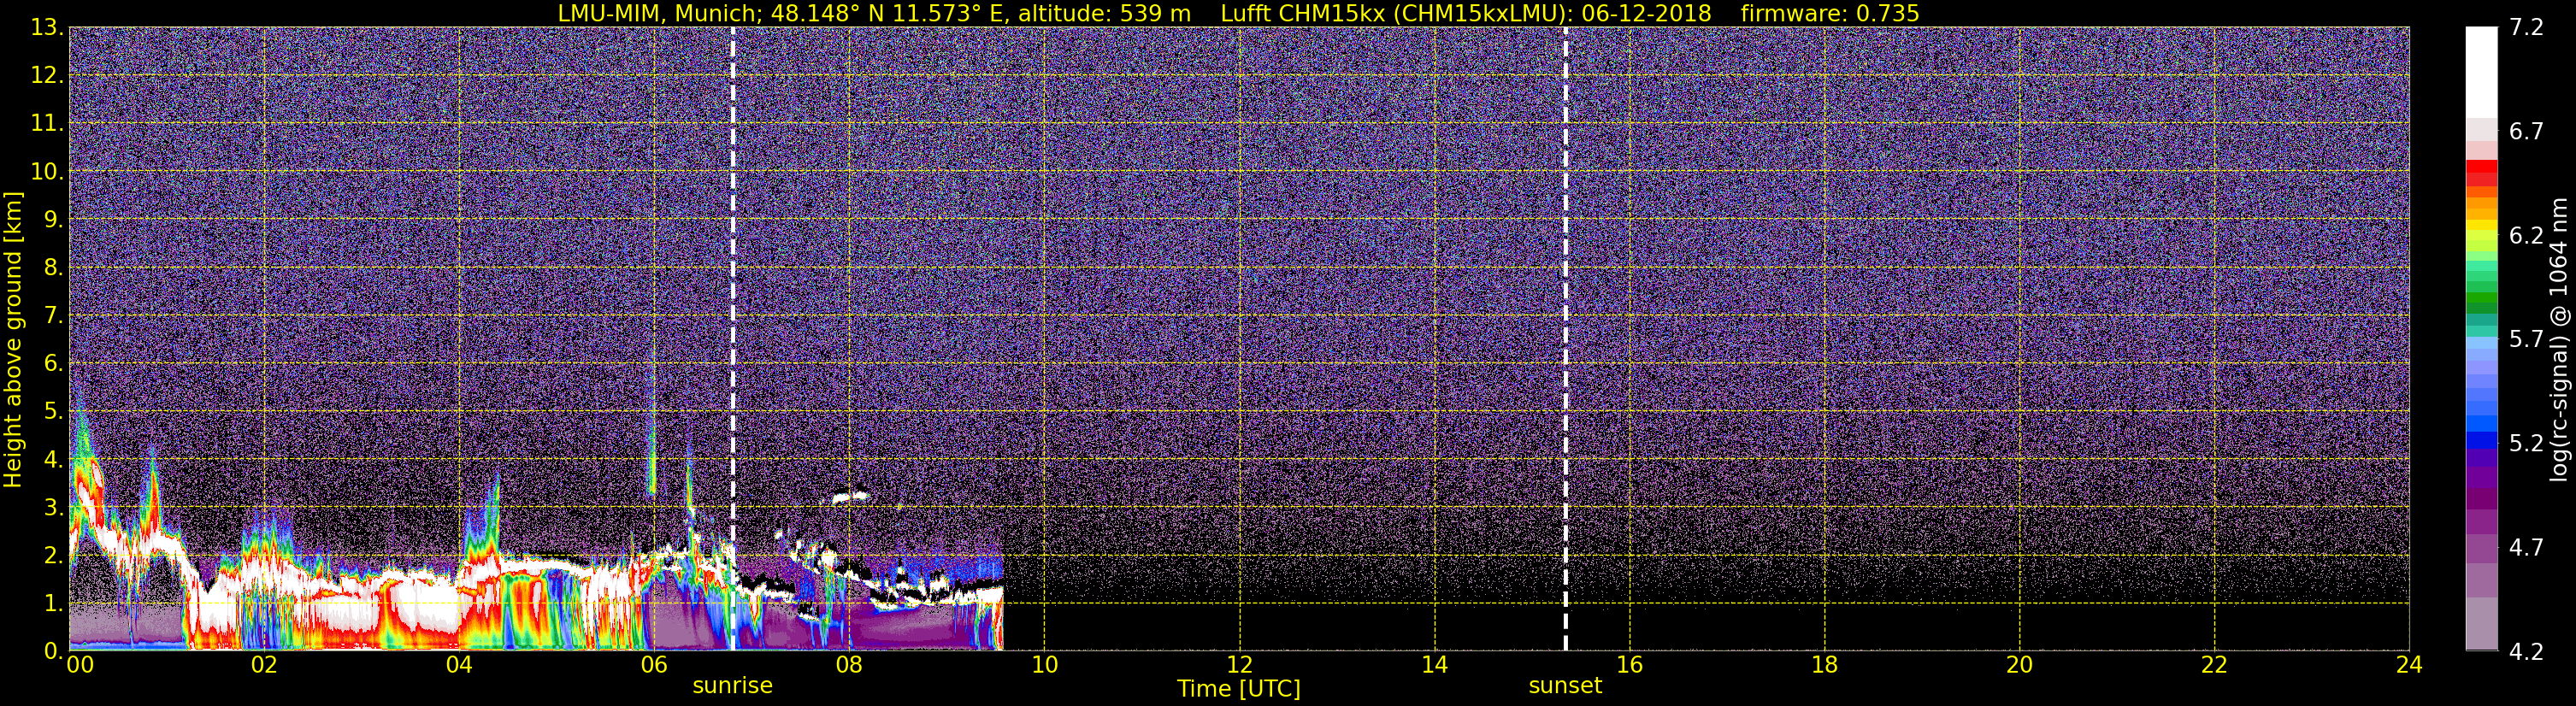Click the colorbar value label '6.2'
Screen dimensions: 2576x706
click(x=2526, y=236)
